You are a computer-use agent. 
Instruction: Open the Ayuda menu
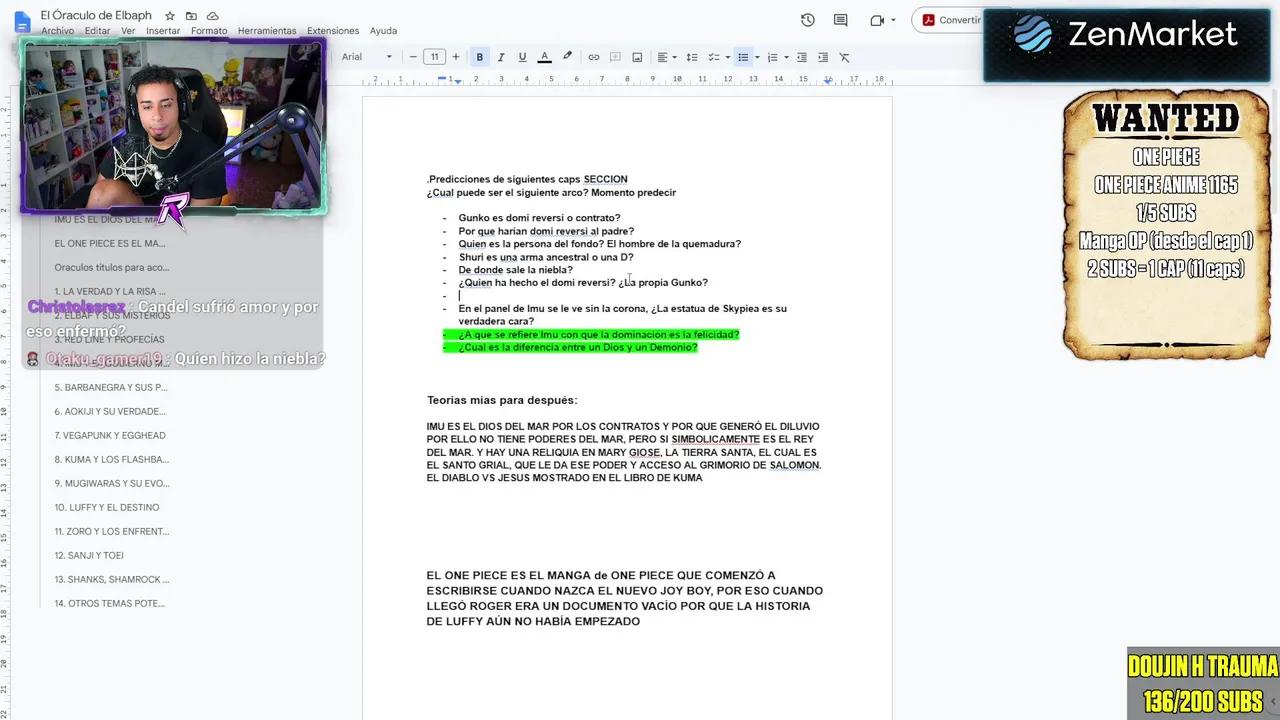pyautogui.click(x=383, y=31)
